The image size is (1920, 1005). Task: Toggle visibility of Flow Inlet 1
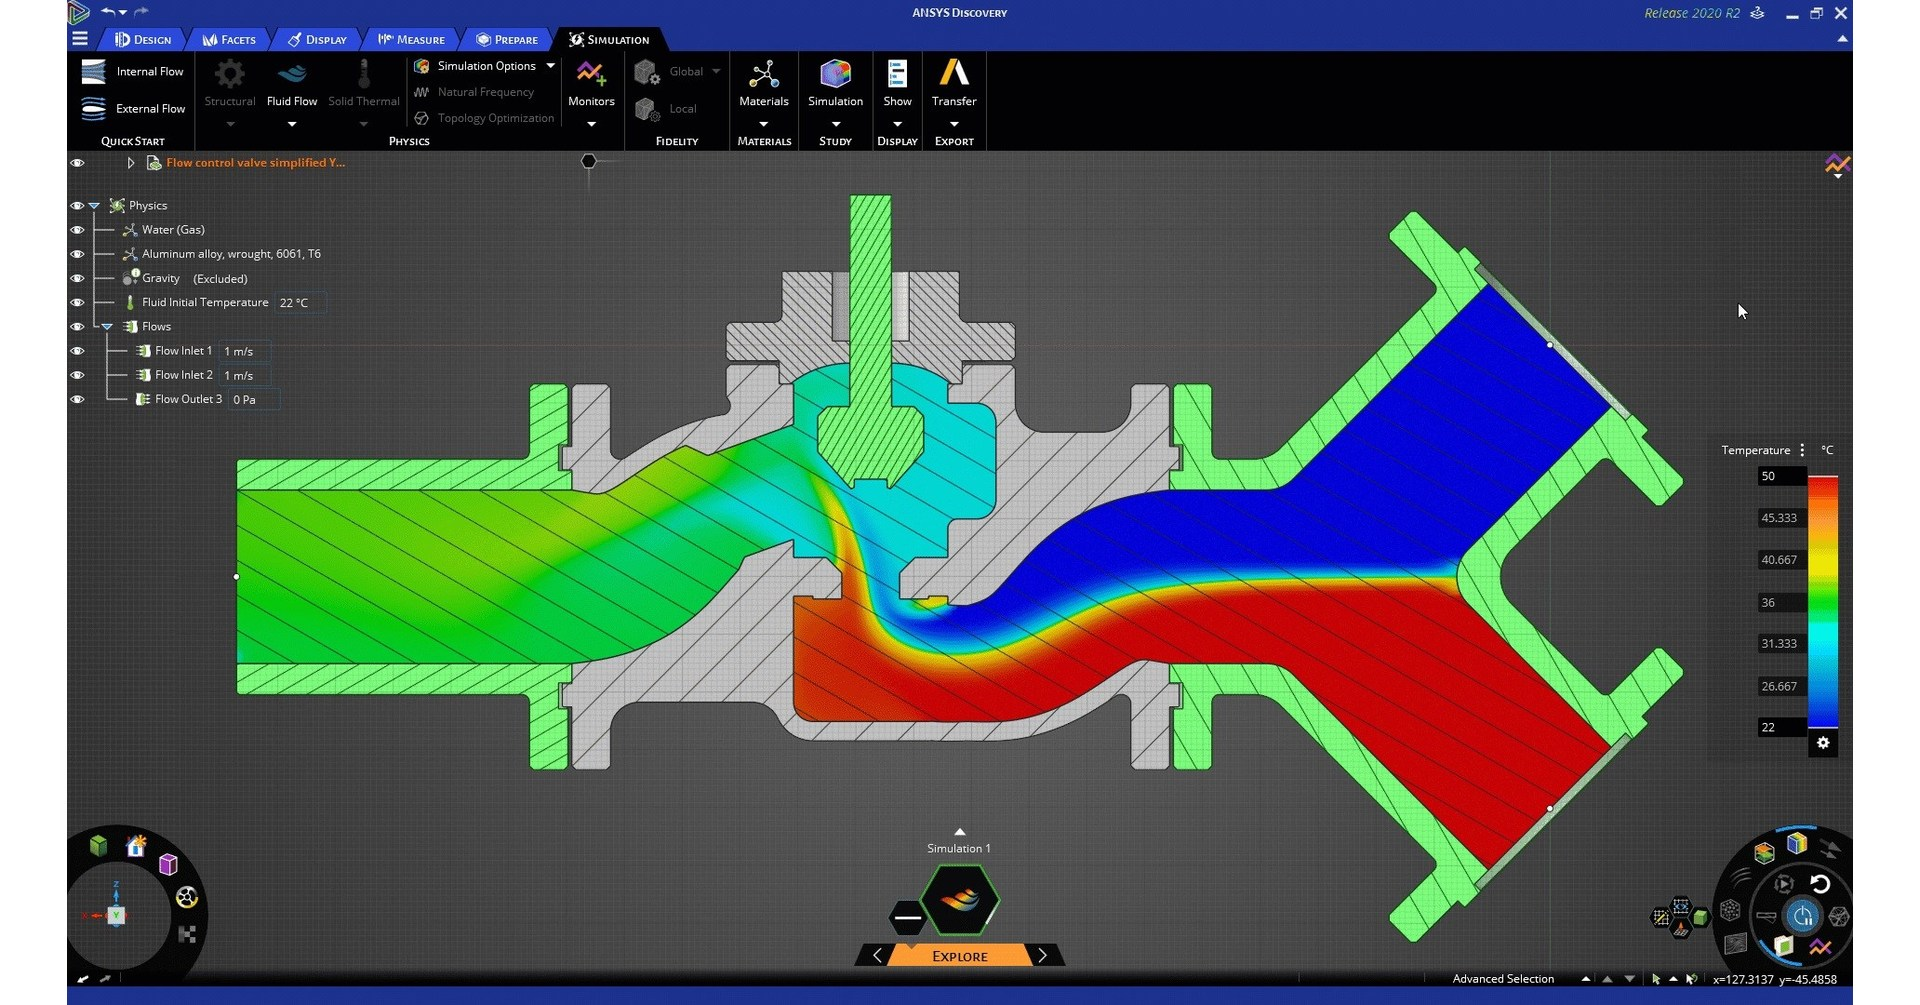click(x=77, y=351)
